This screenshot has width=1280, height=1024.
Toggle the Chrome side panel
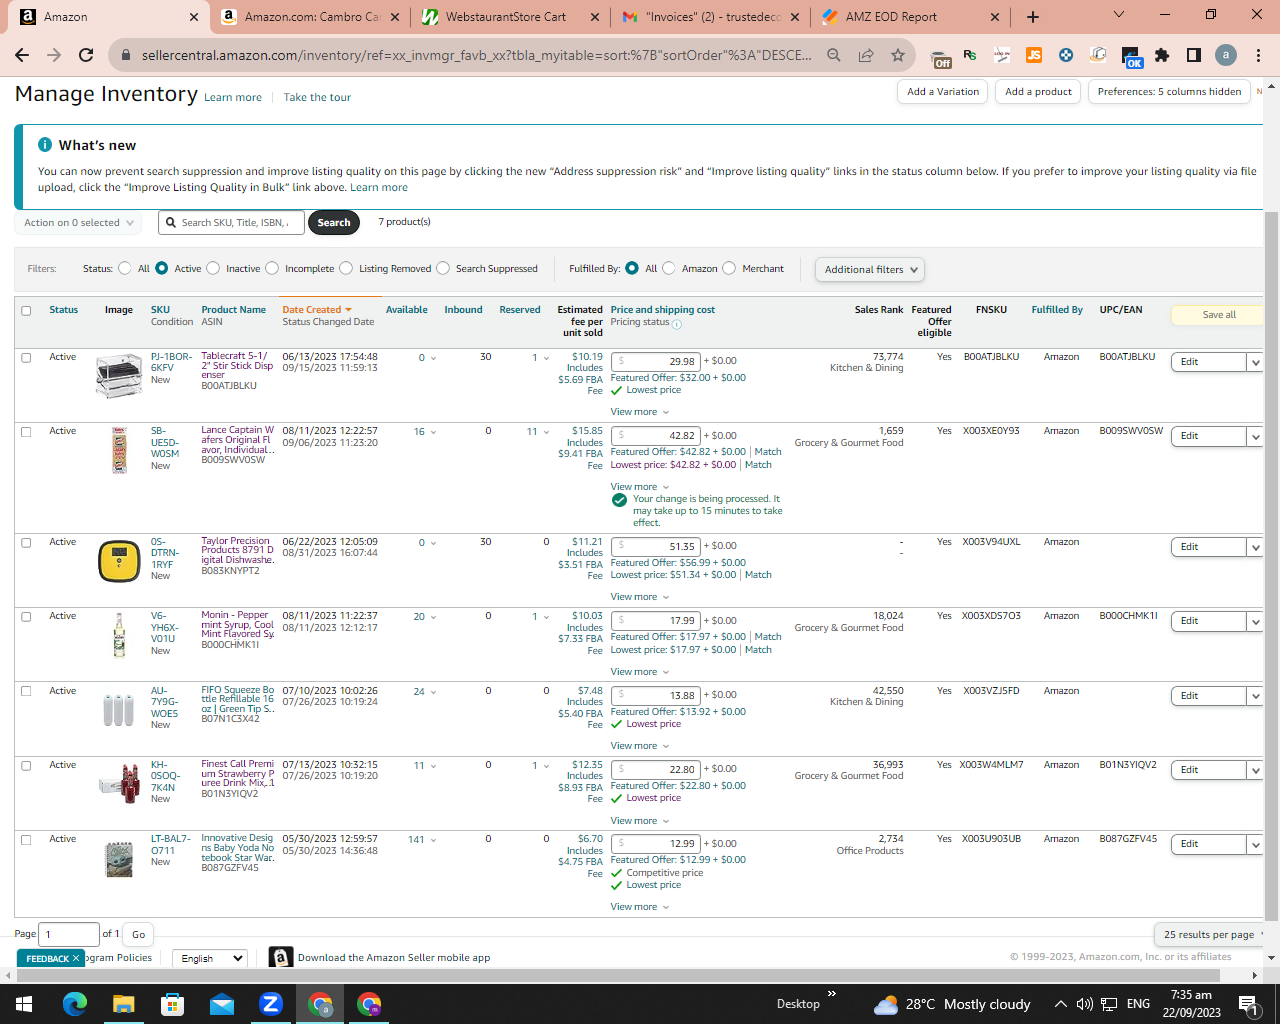point(1194,55)
